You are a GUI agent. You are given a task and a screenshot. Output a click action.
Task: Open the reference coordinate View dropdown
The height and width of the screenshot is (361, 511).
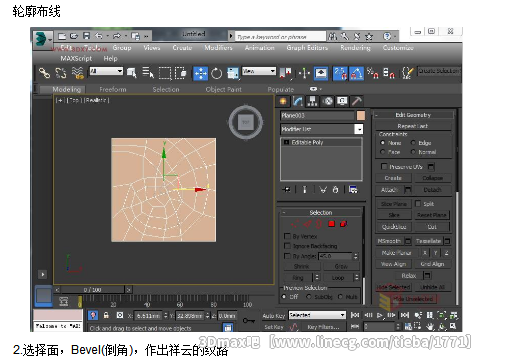click(259, 71)
